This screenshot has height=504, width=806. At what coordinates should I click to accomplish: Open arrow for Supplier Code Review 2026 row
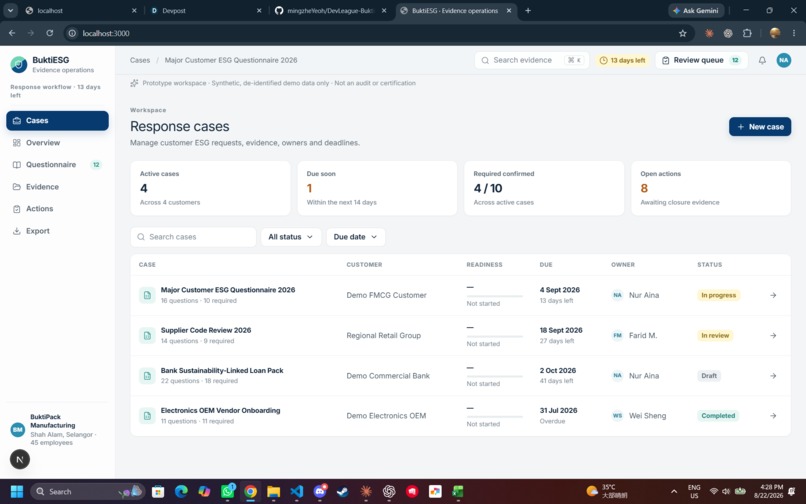point(773,335)
